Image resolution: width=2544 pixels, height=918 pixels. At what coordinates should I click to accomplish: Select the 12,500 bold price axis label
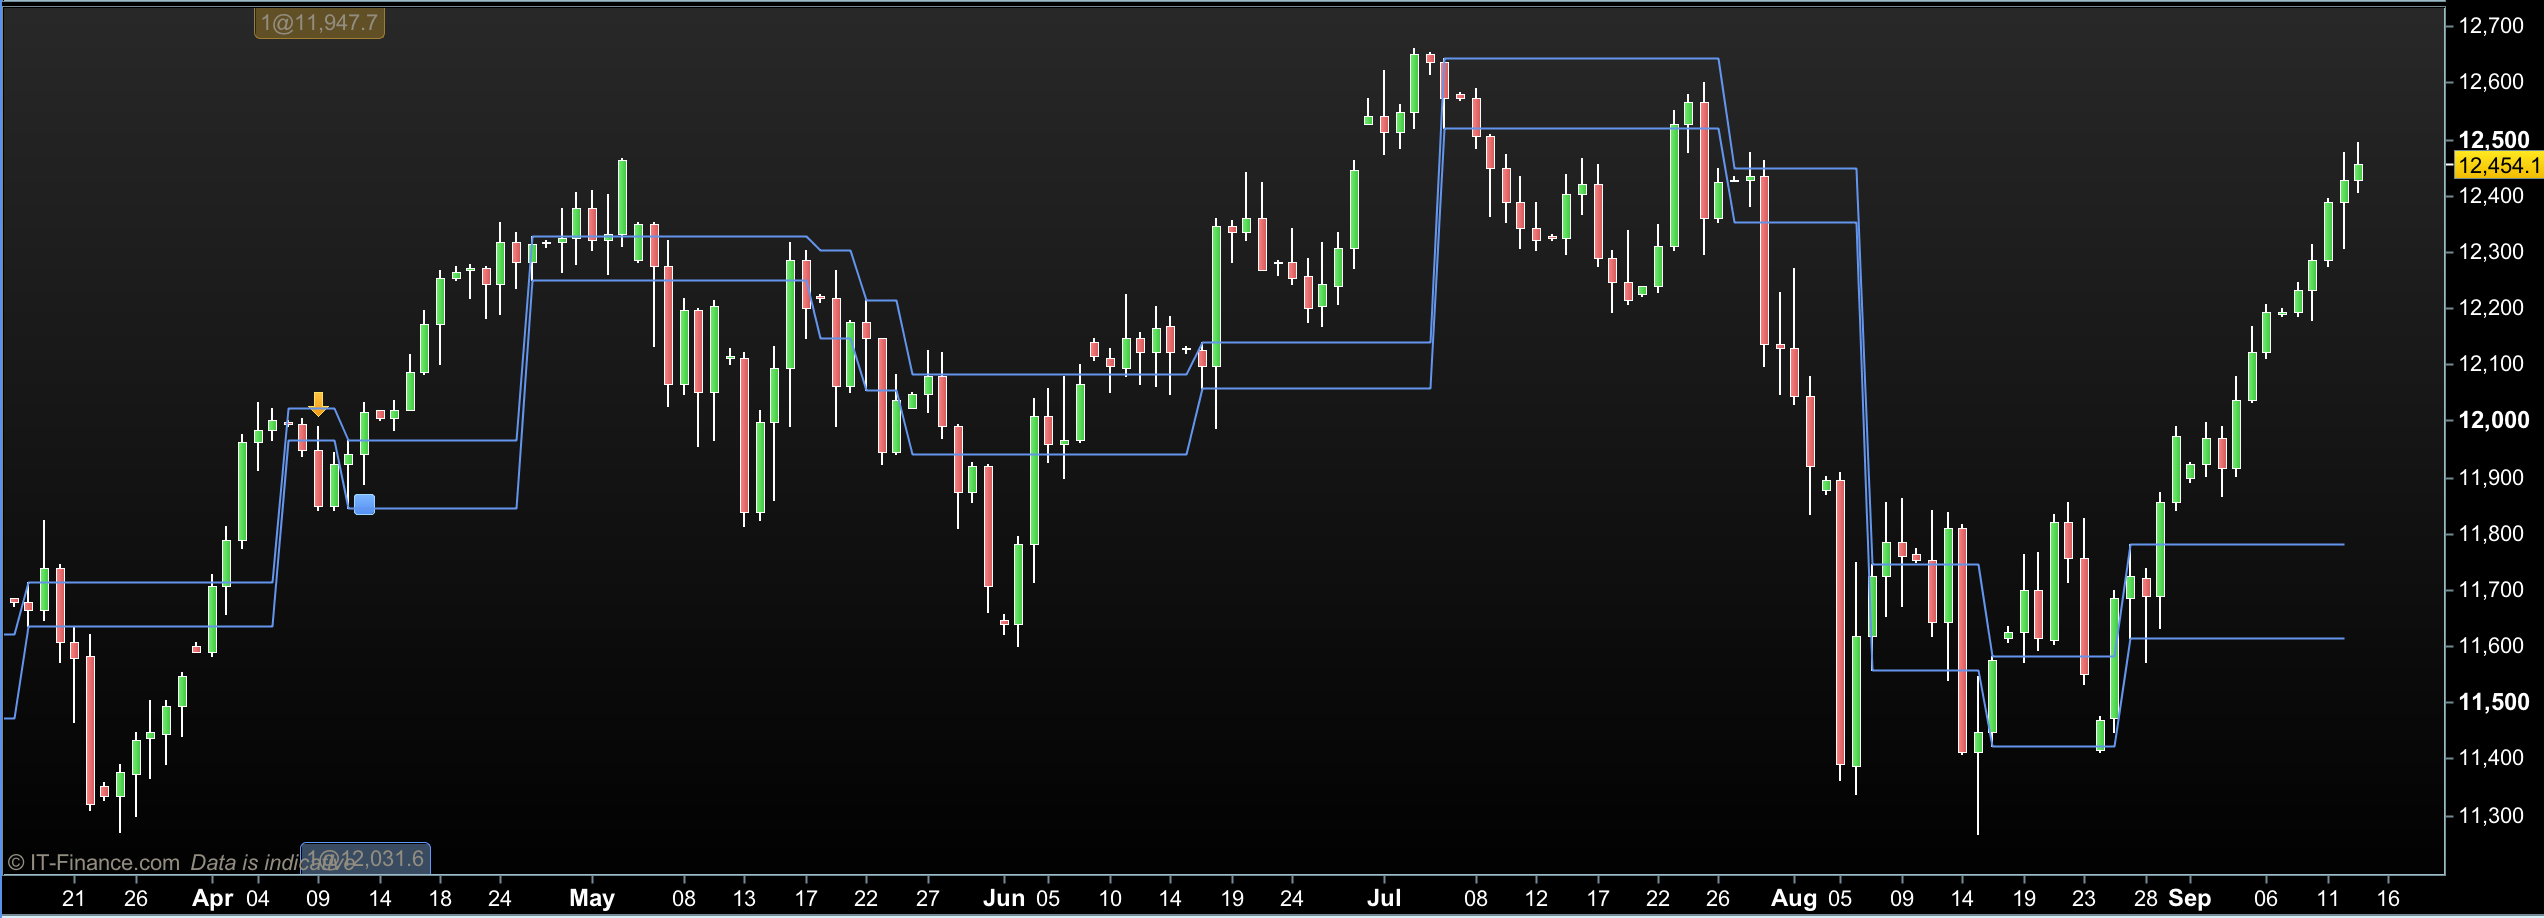[2493, 139]
